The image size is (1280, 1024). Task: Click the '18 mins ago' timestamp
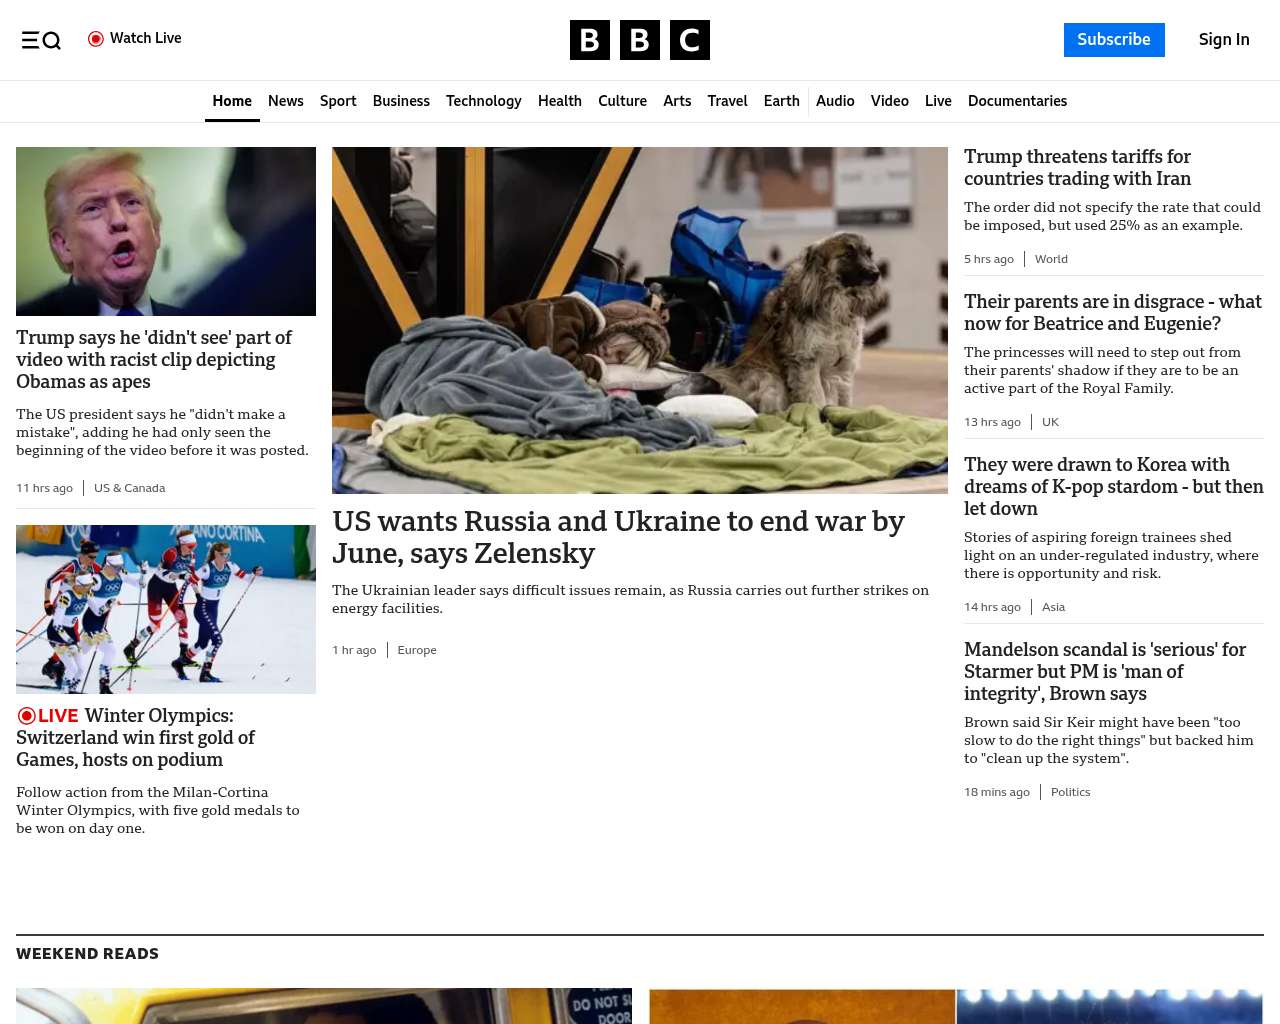pos(997,792)
